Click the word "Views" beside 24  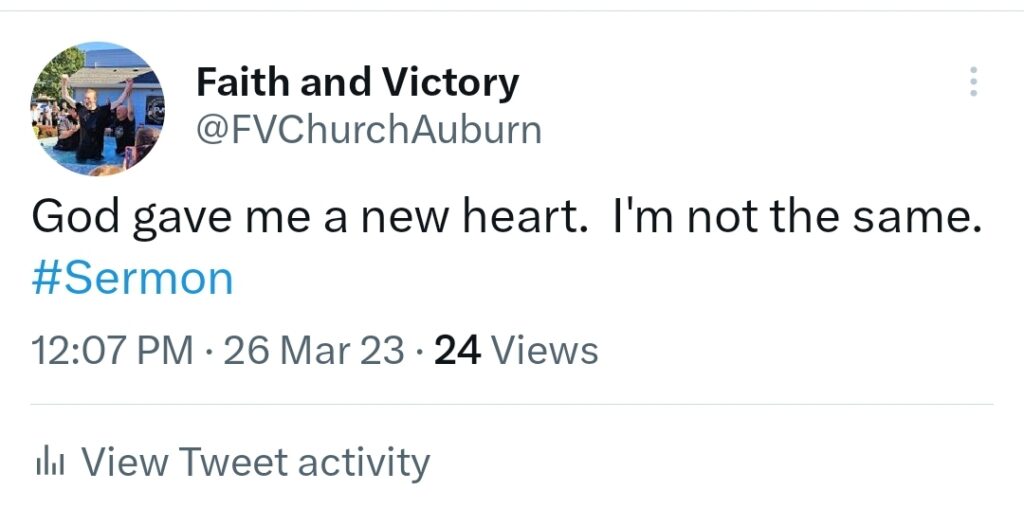[544, 350]
